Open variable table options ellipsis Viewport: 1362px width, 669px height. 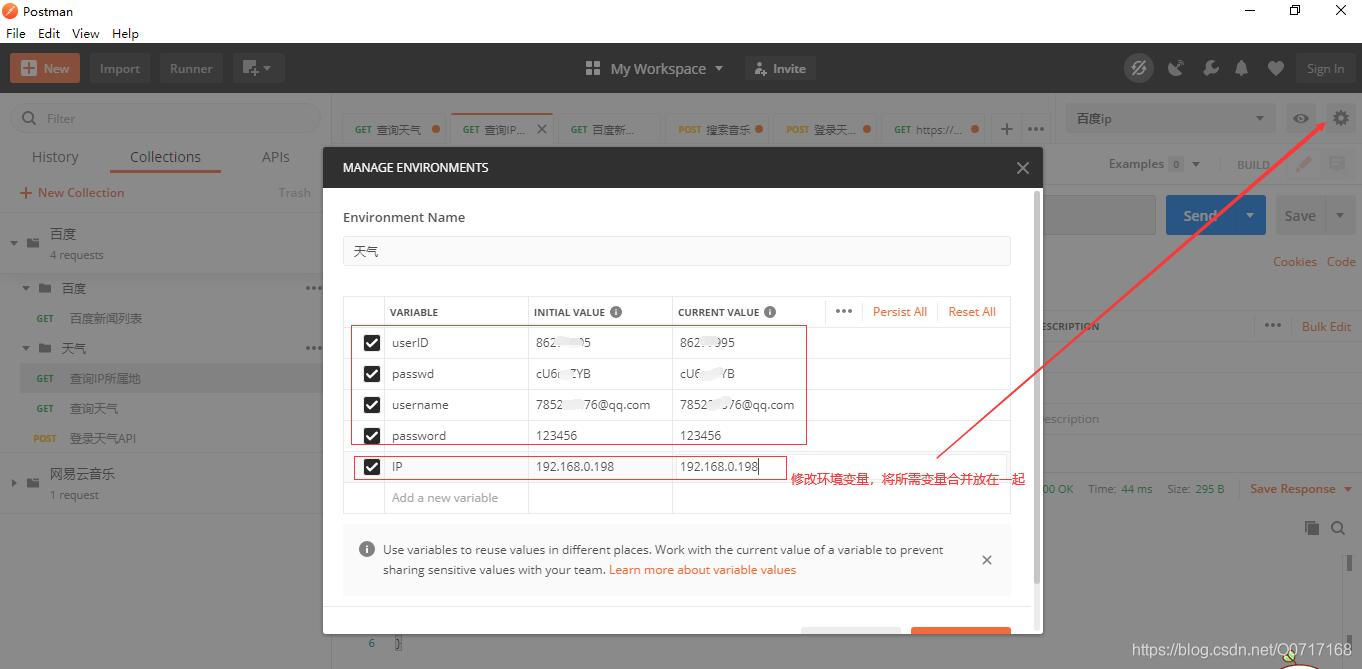click(844, 311)
